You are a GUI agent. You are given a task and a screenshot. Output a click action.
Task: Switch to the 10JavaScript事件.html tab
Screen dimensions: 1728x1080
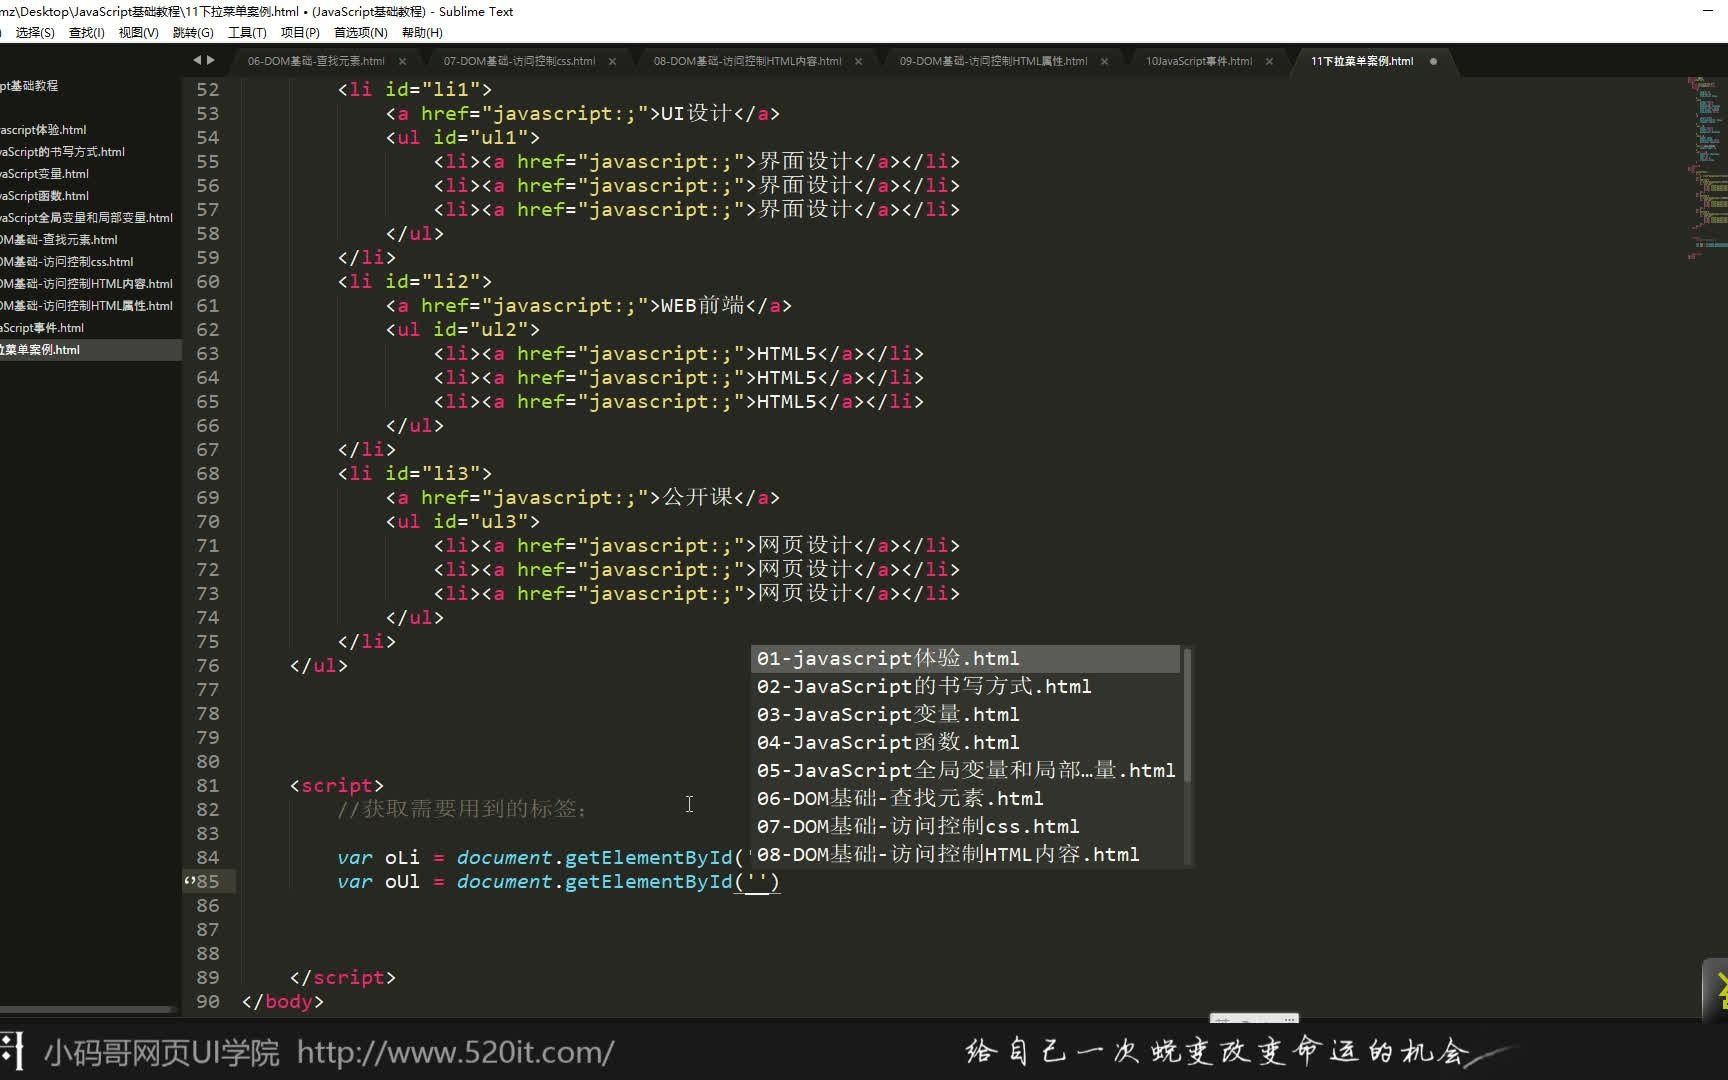1198,61
